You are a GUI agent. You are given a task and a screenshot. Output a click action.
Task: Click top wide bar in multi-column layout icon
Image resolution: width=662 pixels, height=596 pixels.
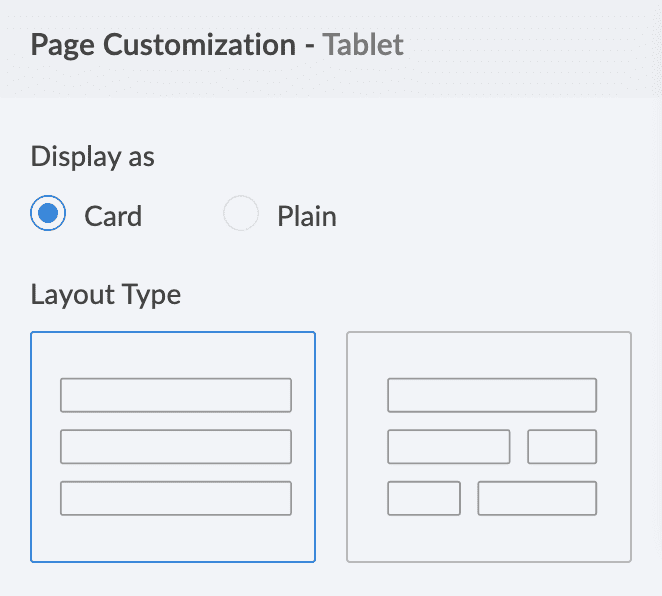point(492,395)
